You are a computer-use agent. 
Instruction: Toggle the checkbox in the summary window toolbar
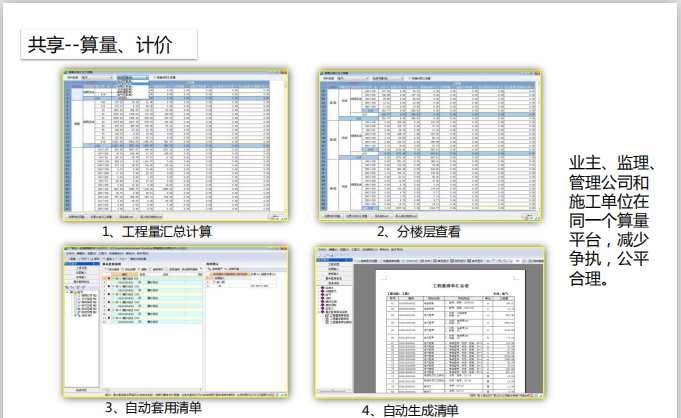point(153,77)
